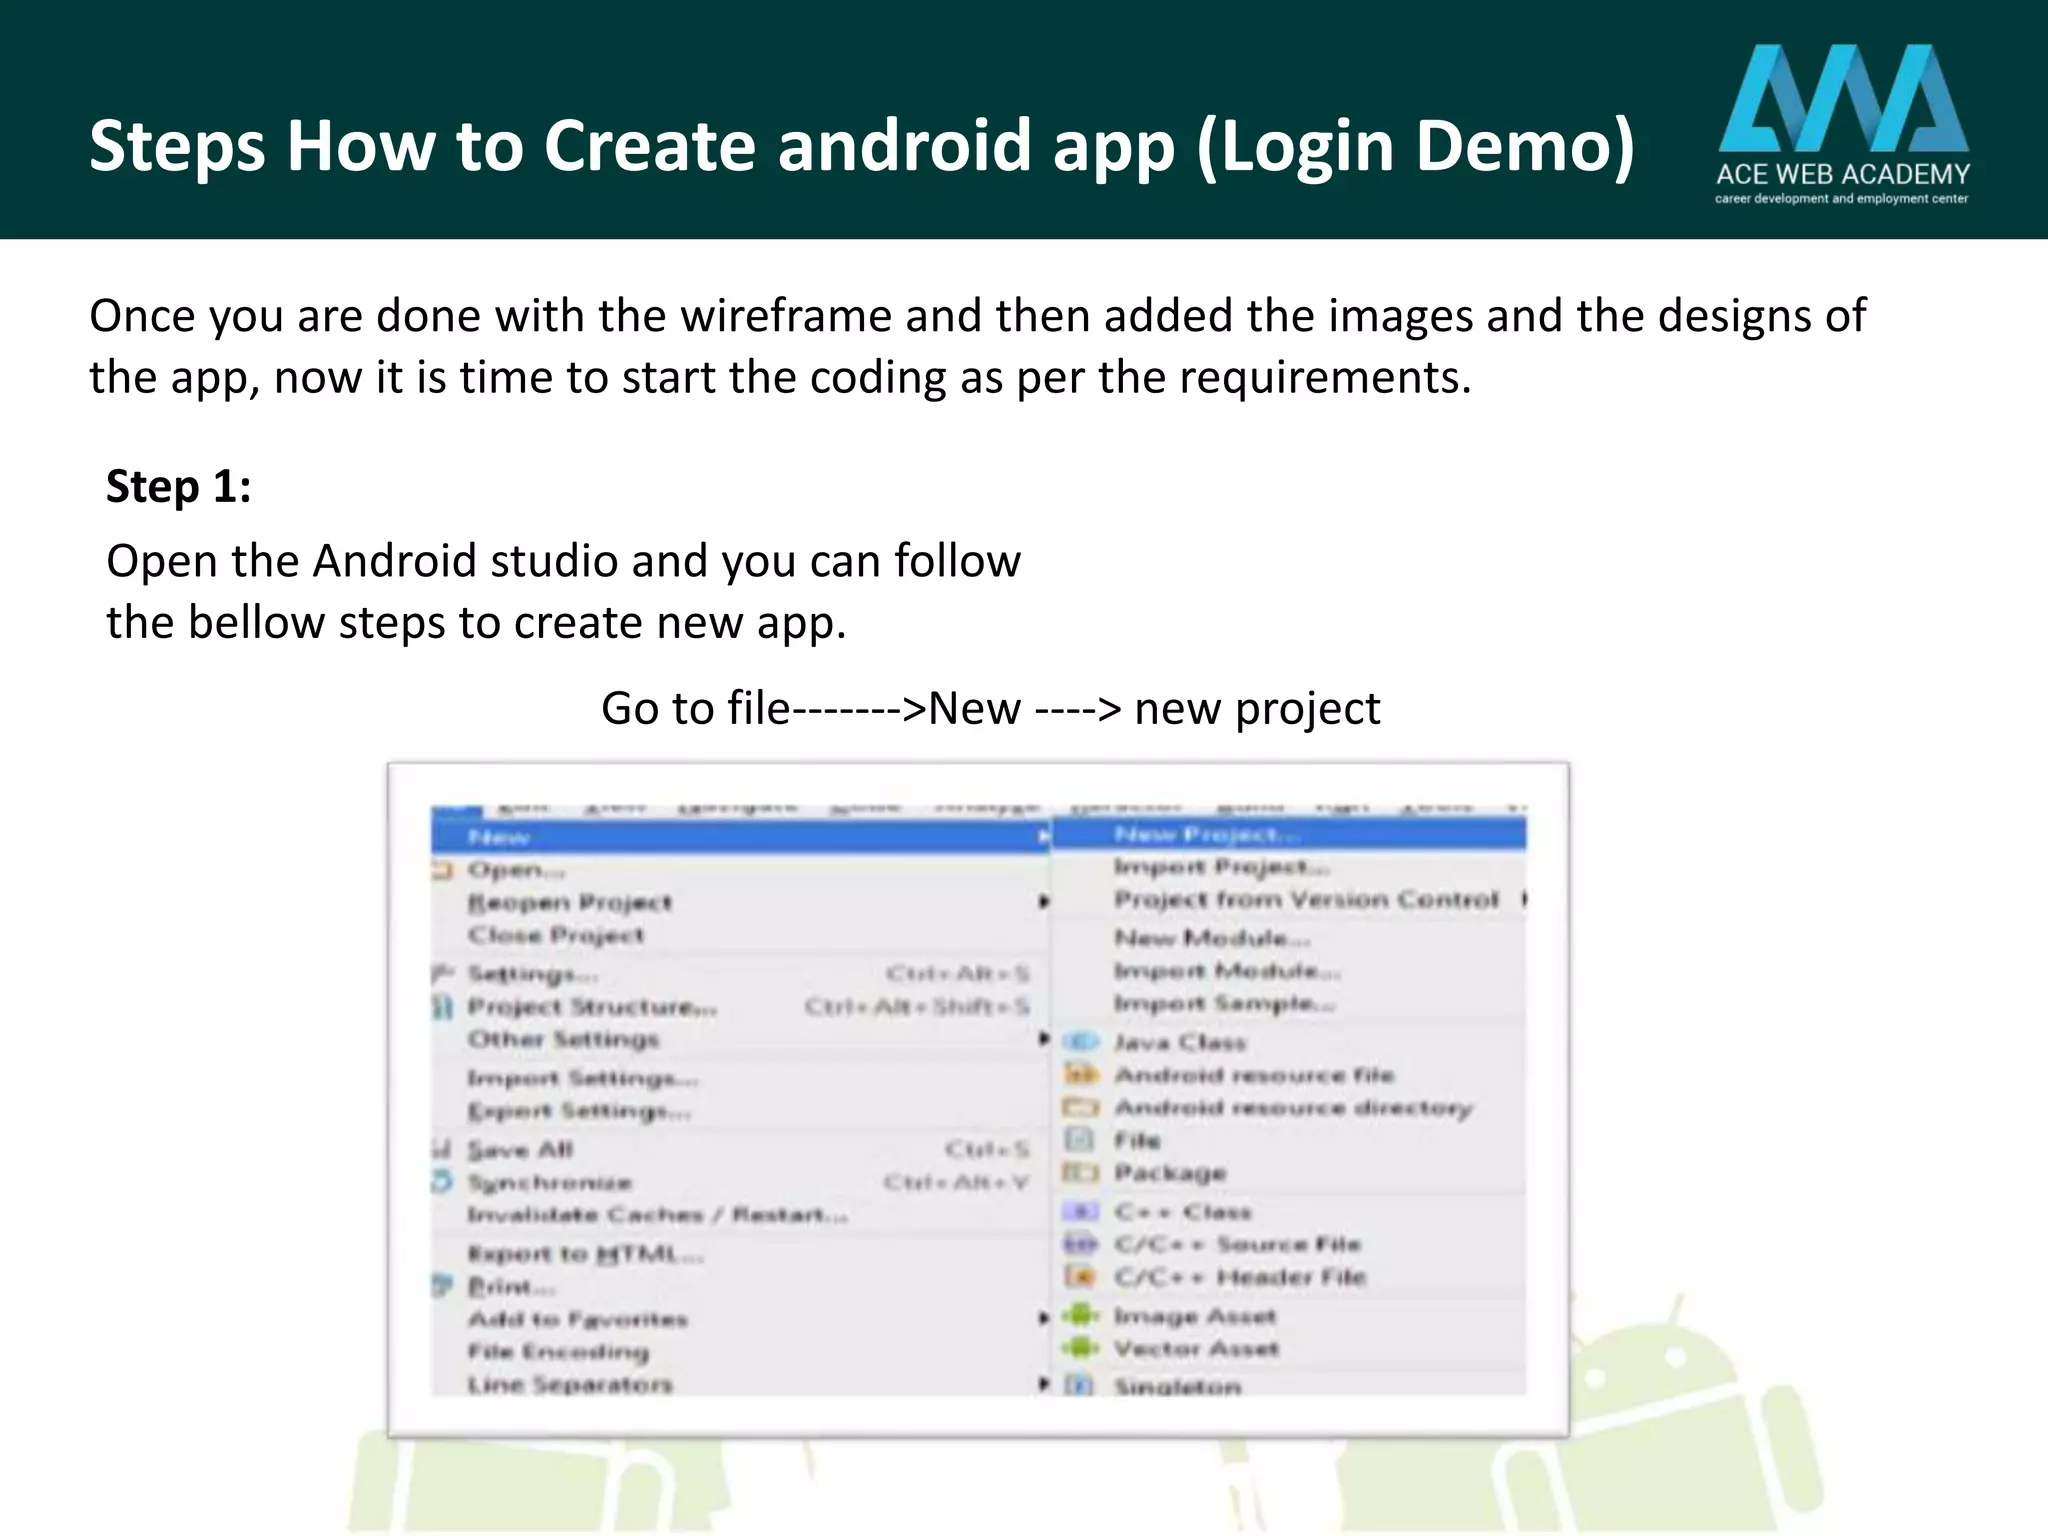Click the File document icon in the New submenu

pos(1079,1140)
